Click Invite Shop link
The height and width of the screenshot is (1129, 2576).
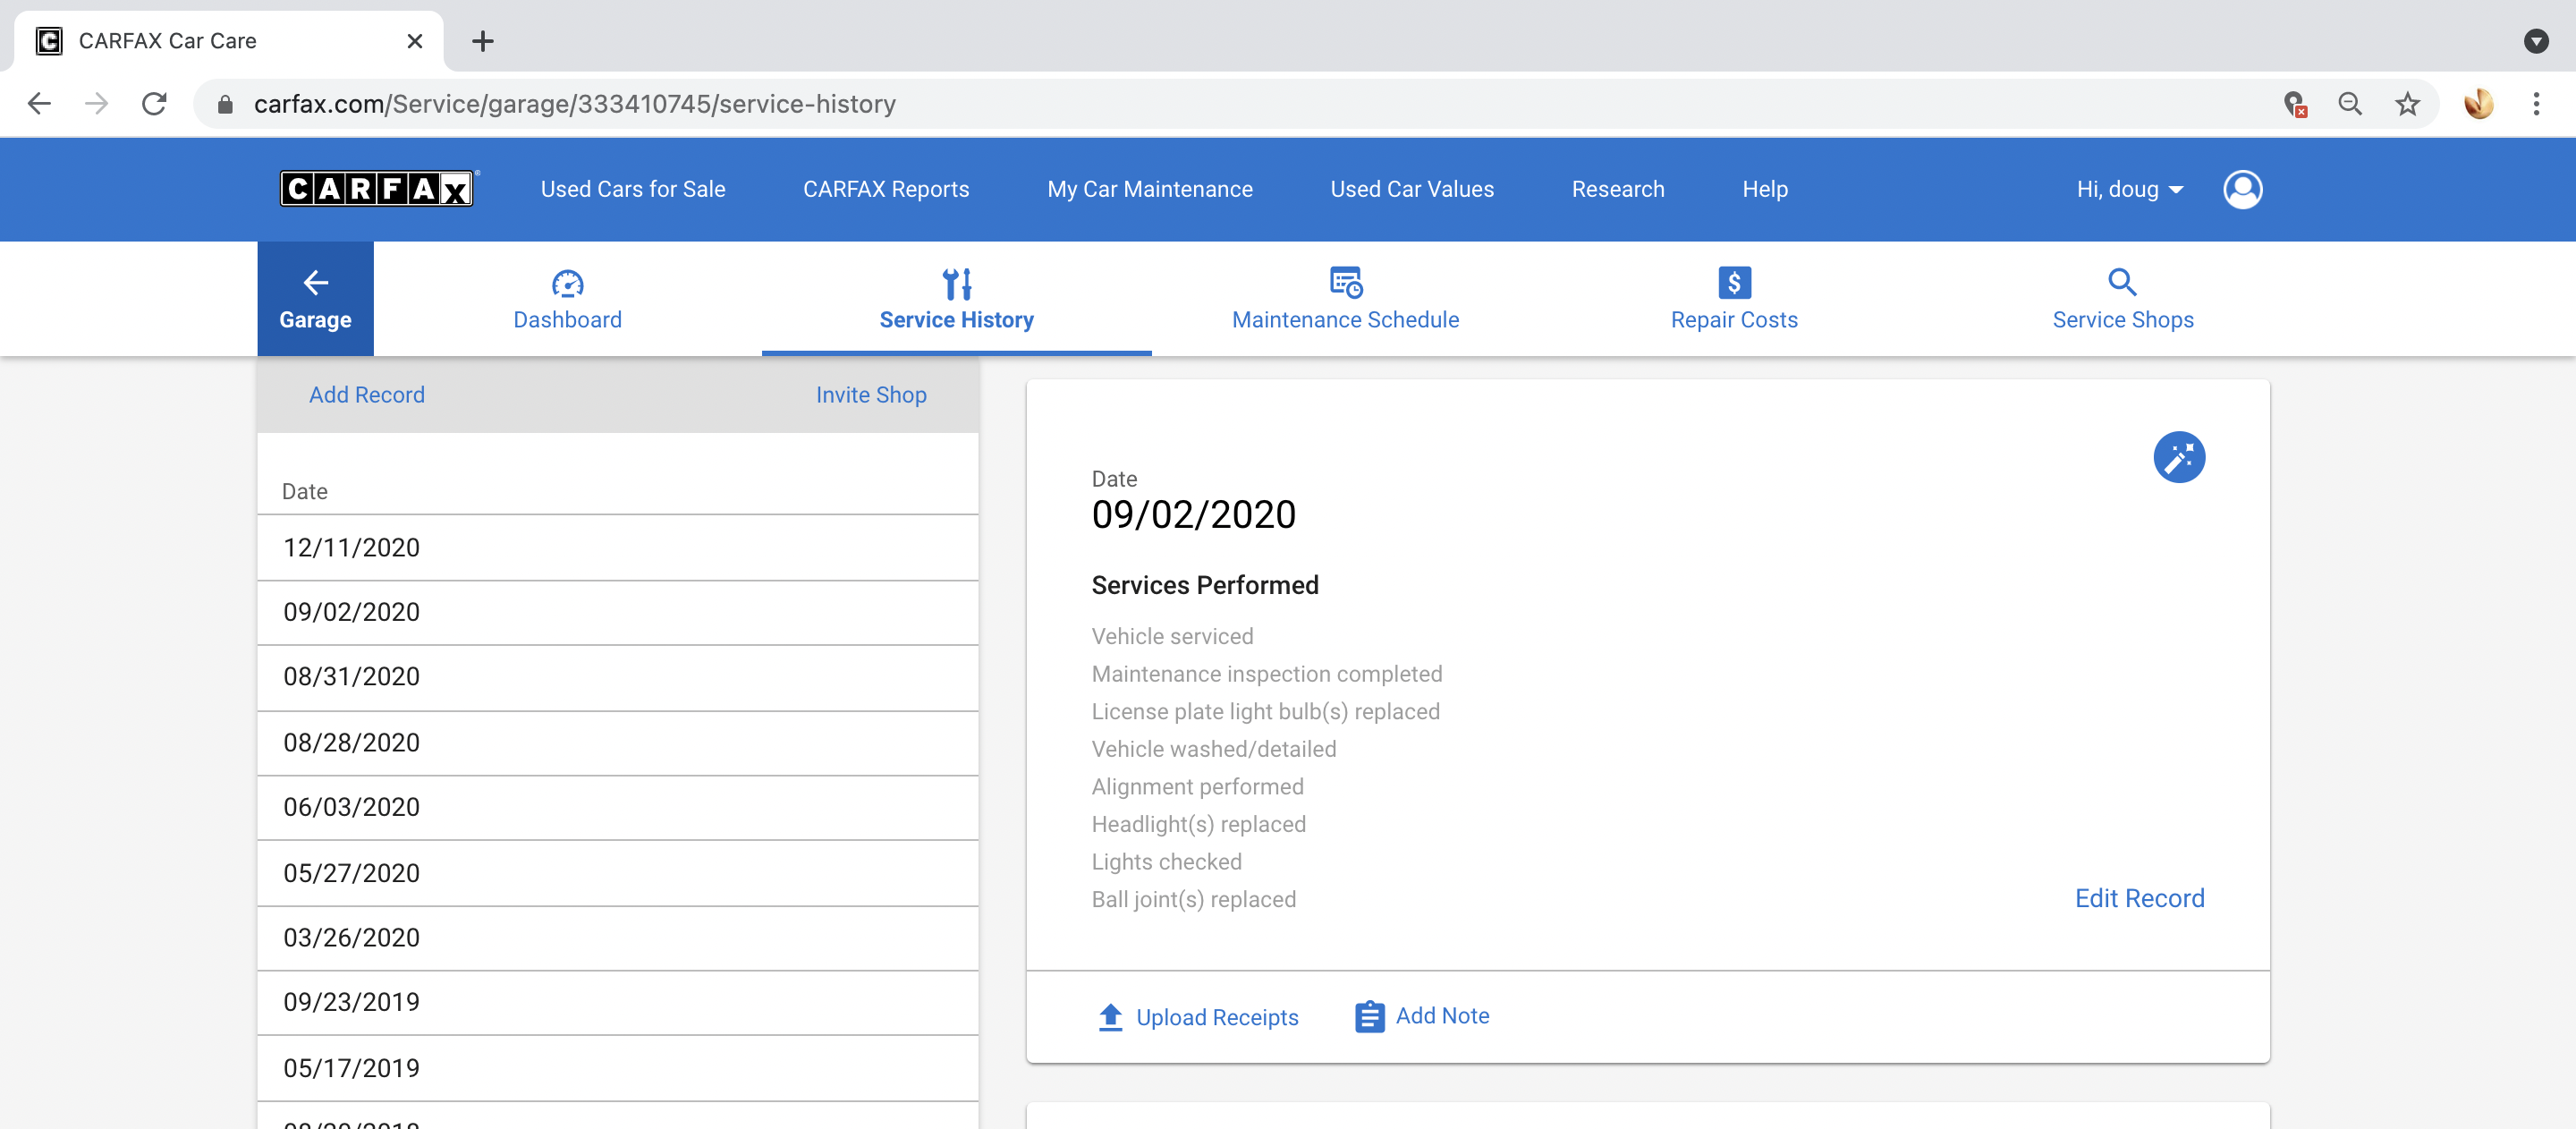tap(871, 395)
